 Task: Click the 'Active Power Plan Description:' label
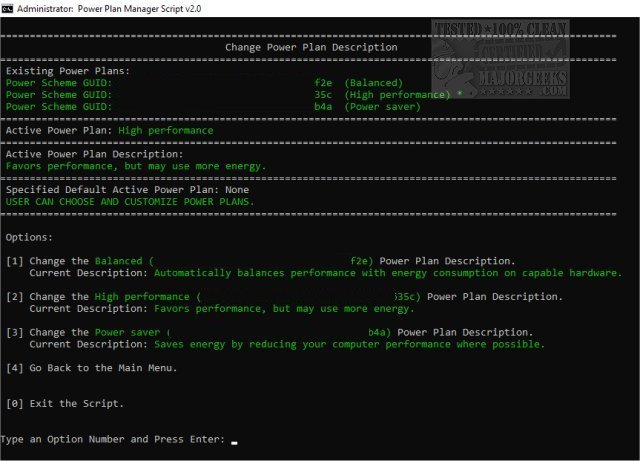point(95,154)
